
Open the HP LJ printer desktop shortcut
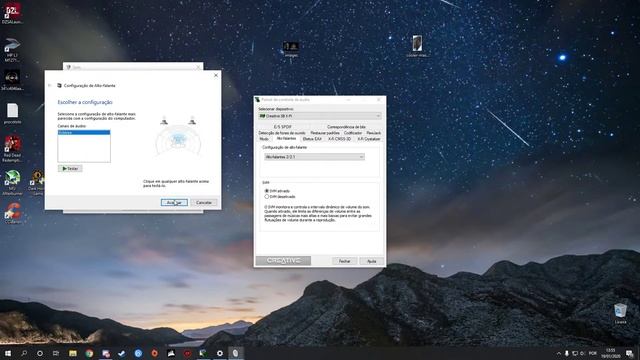pyautogui.click(x=12, y=49)
